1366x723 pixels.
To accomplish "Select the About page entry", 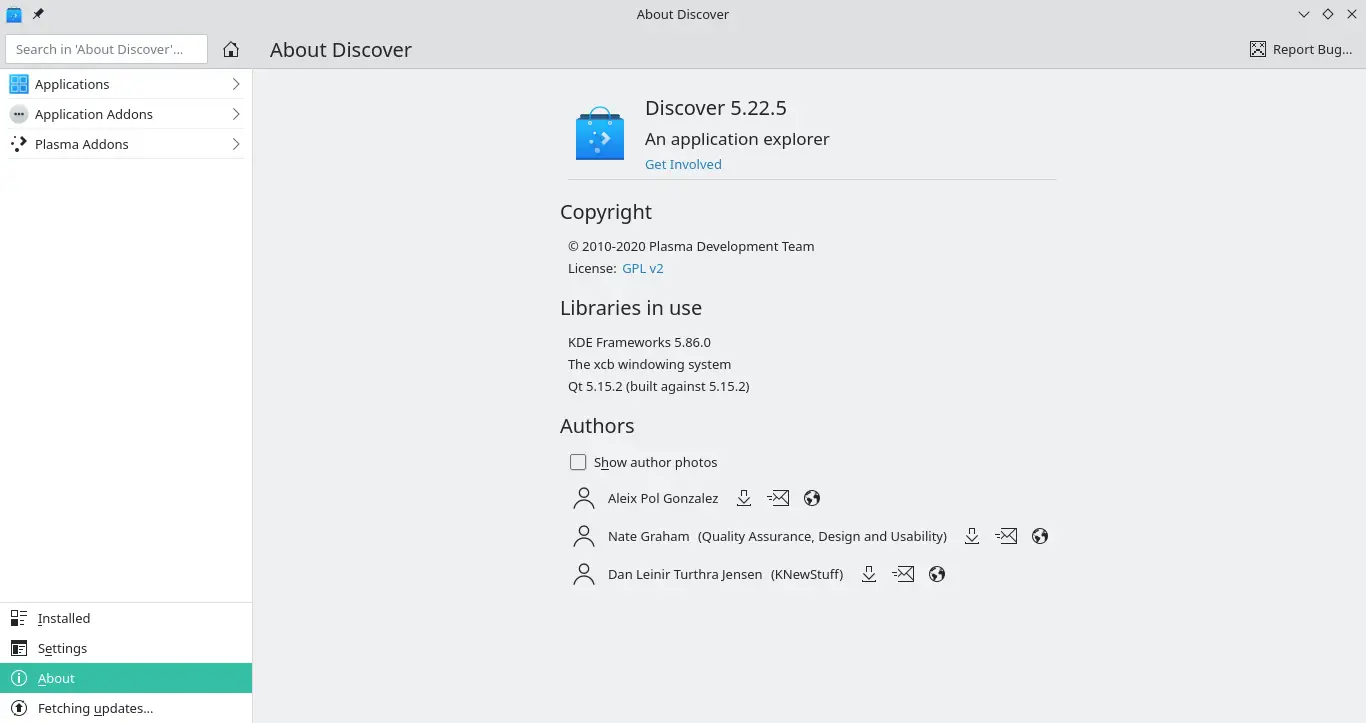I will tap(126, 678).
